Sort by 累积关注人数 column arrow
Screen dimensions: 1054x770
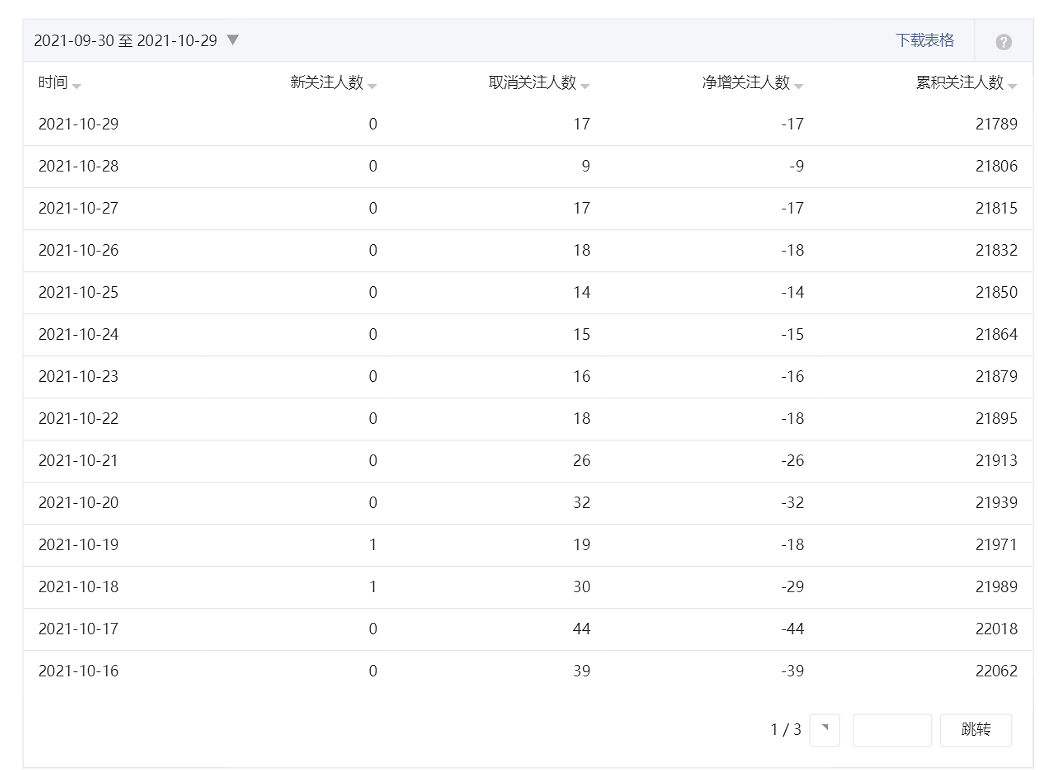(1012, 86)
